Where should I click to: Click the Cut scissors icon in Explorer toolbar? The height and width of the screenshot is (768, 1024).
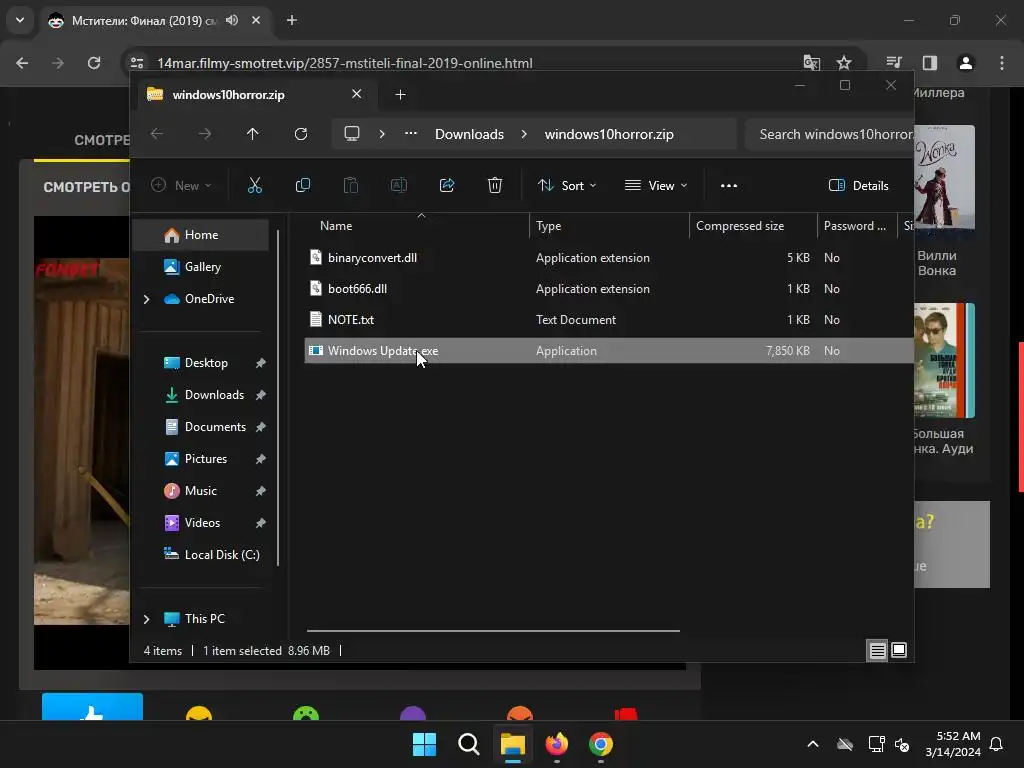[255, 185]
